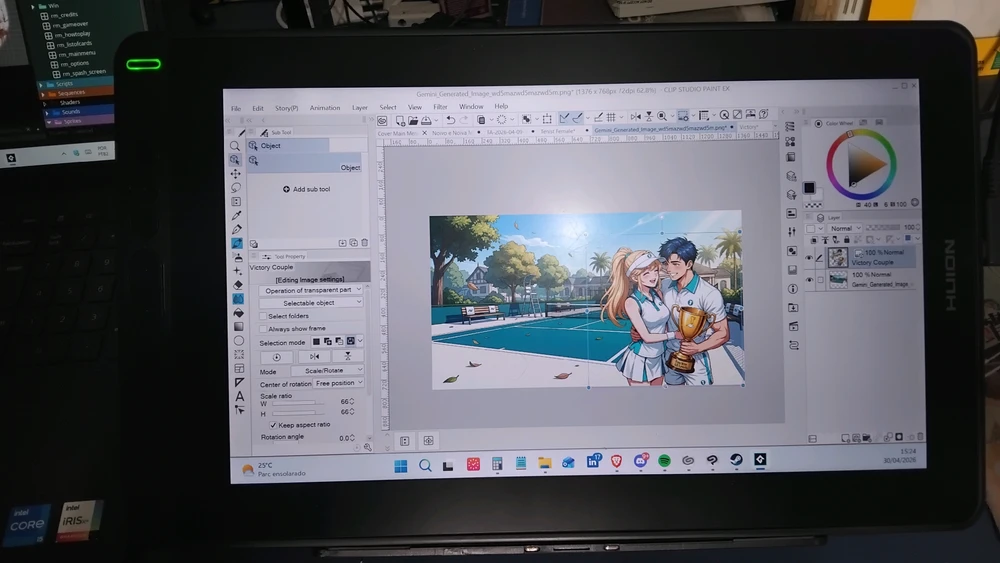The height and width of the screenshot is (563, 1000).
Task: Hide the Victory Couple layer via eye icon
Action: click(809, 258)
